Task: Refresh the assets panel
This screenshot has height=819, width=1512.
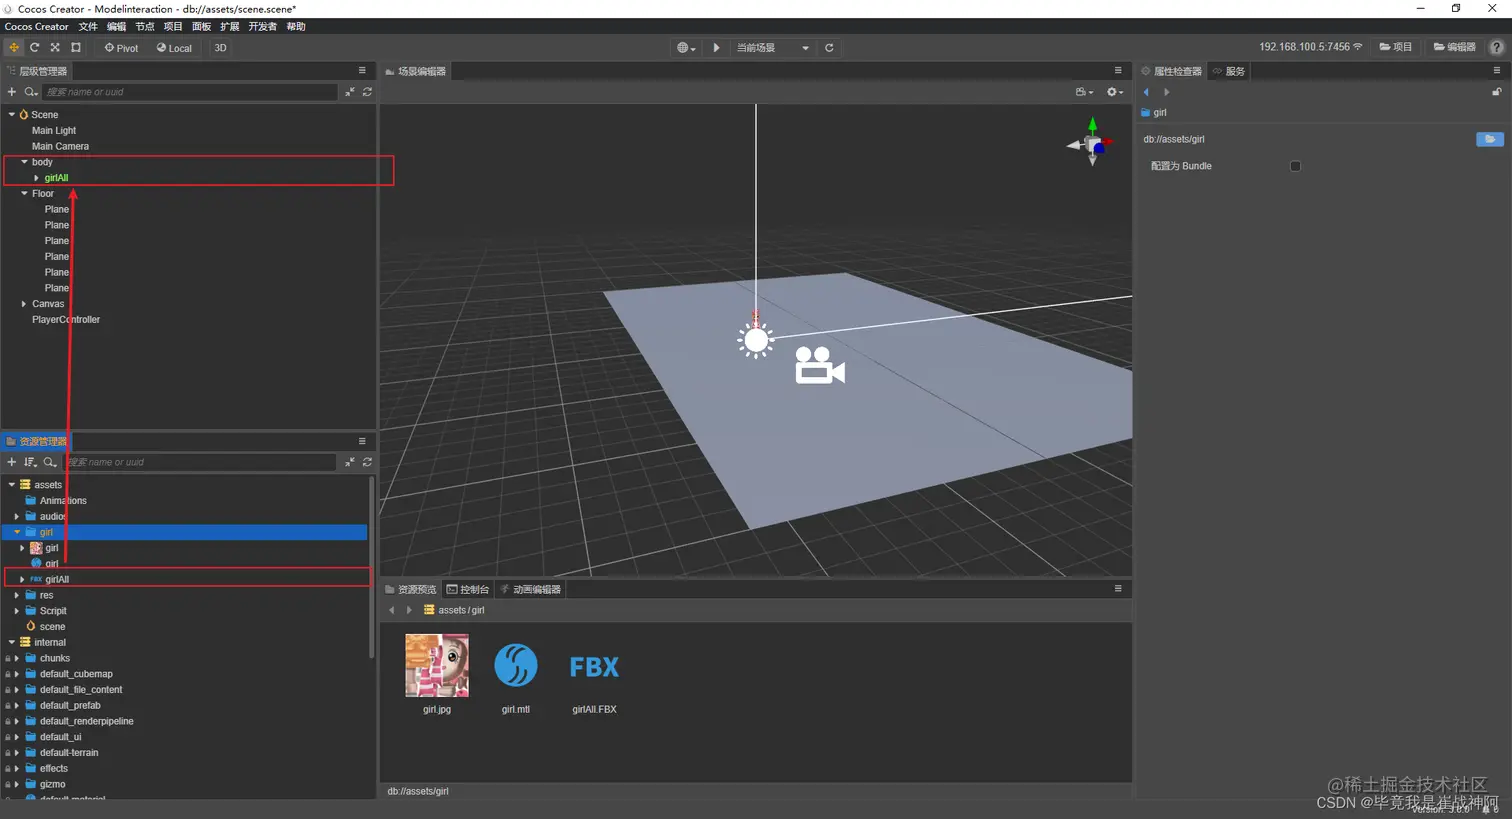Action: click(x=367, y=462)
